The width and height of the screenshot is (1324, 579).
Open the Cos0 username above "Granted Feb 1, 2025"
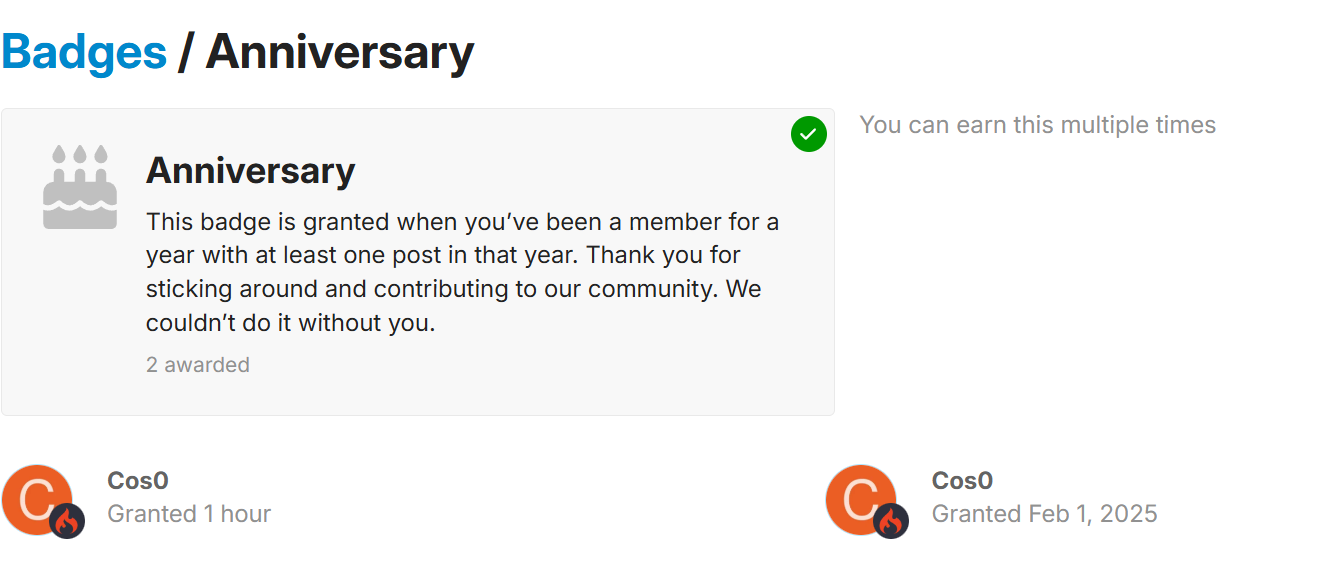[x=962, y=481]
